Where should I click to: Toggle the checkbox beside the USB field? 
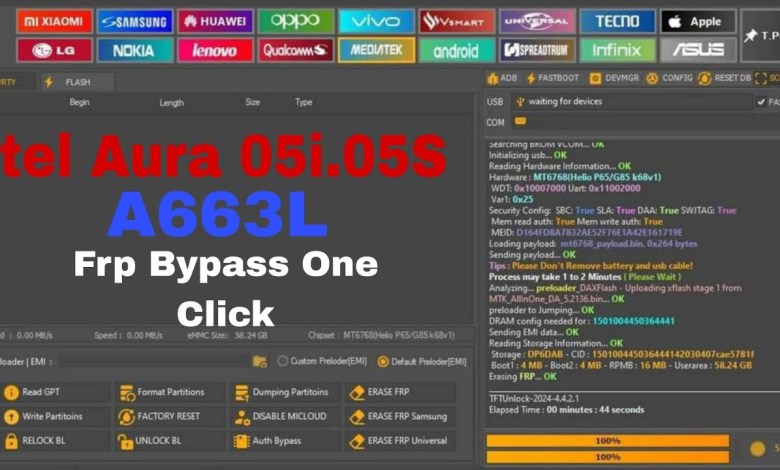[x=761, y=102]
